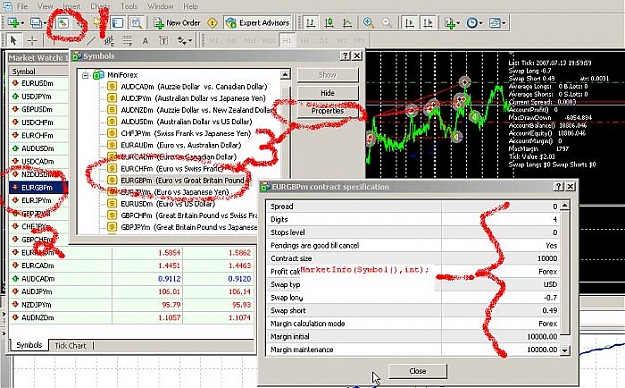The image size is (625, 388).
Task: Open the arrows tool dropdown arrow
Action: pos(190,40)
